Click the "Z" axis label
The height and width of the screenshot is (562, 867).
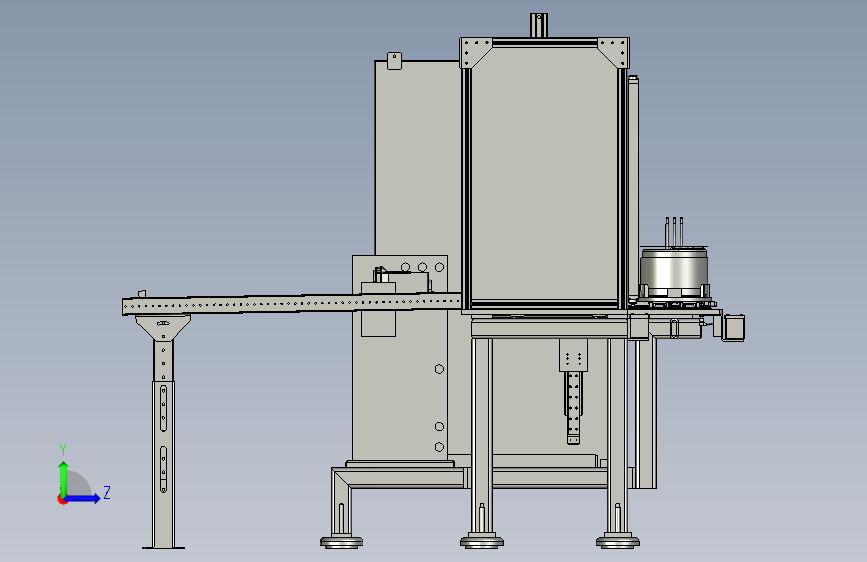click(x=107, y=492)
